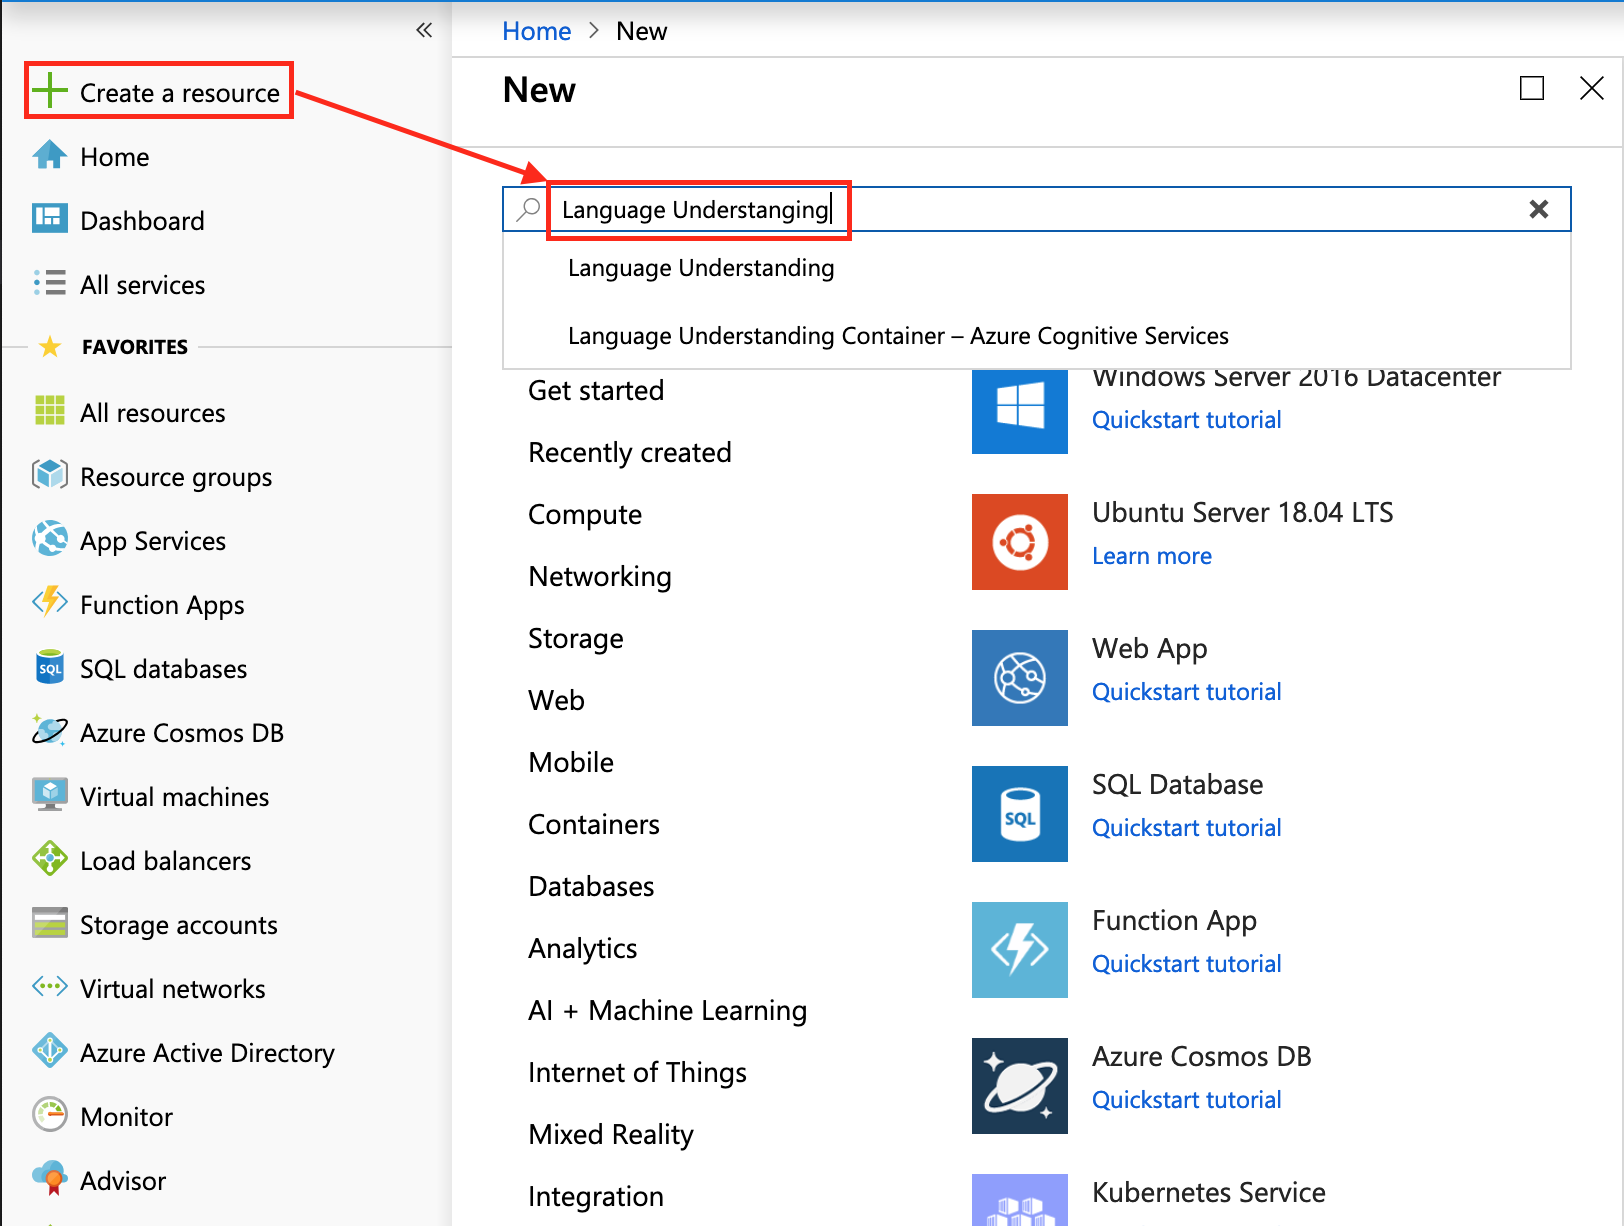Open the Dashboard icon in sidebar
This screenshot has height=1226, width=1624.
(49, 219)
